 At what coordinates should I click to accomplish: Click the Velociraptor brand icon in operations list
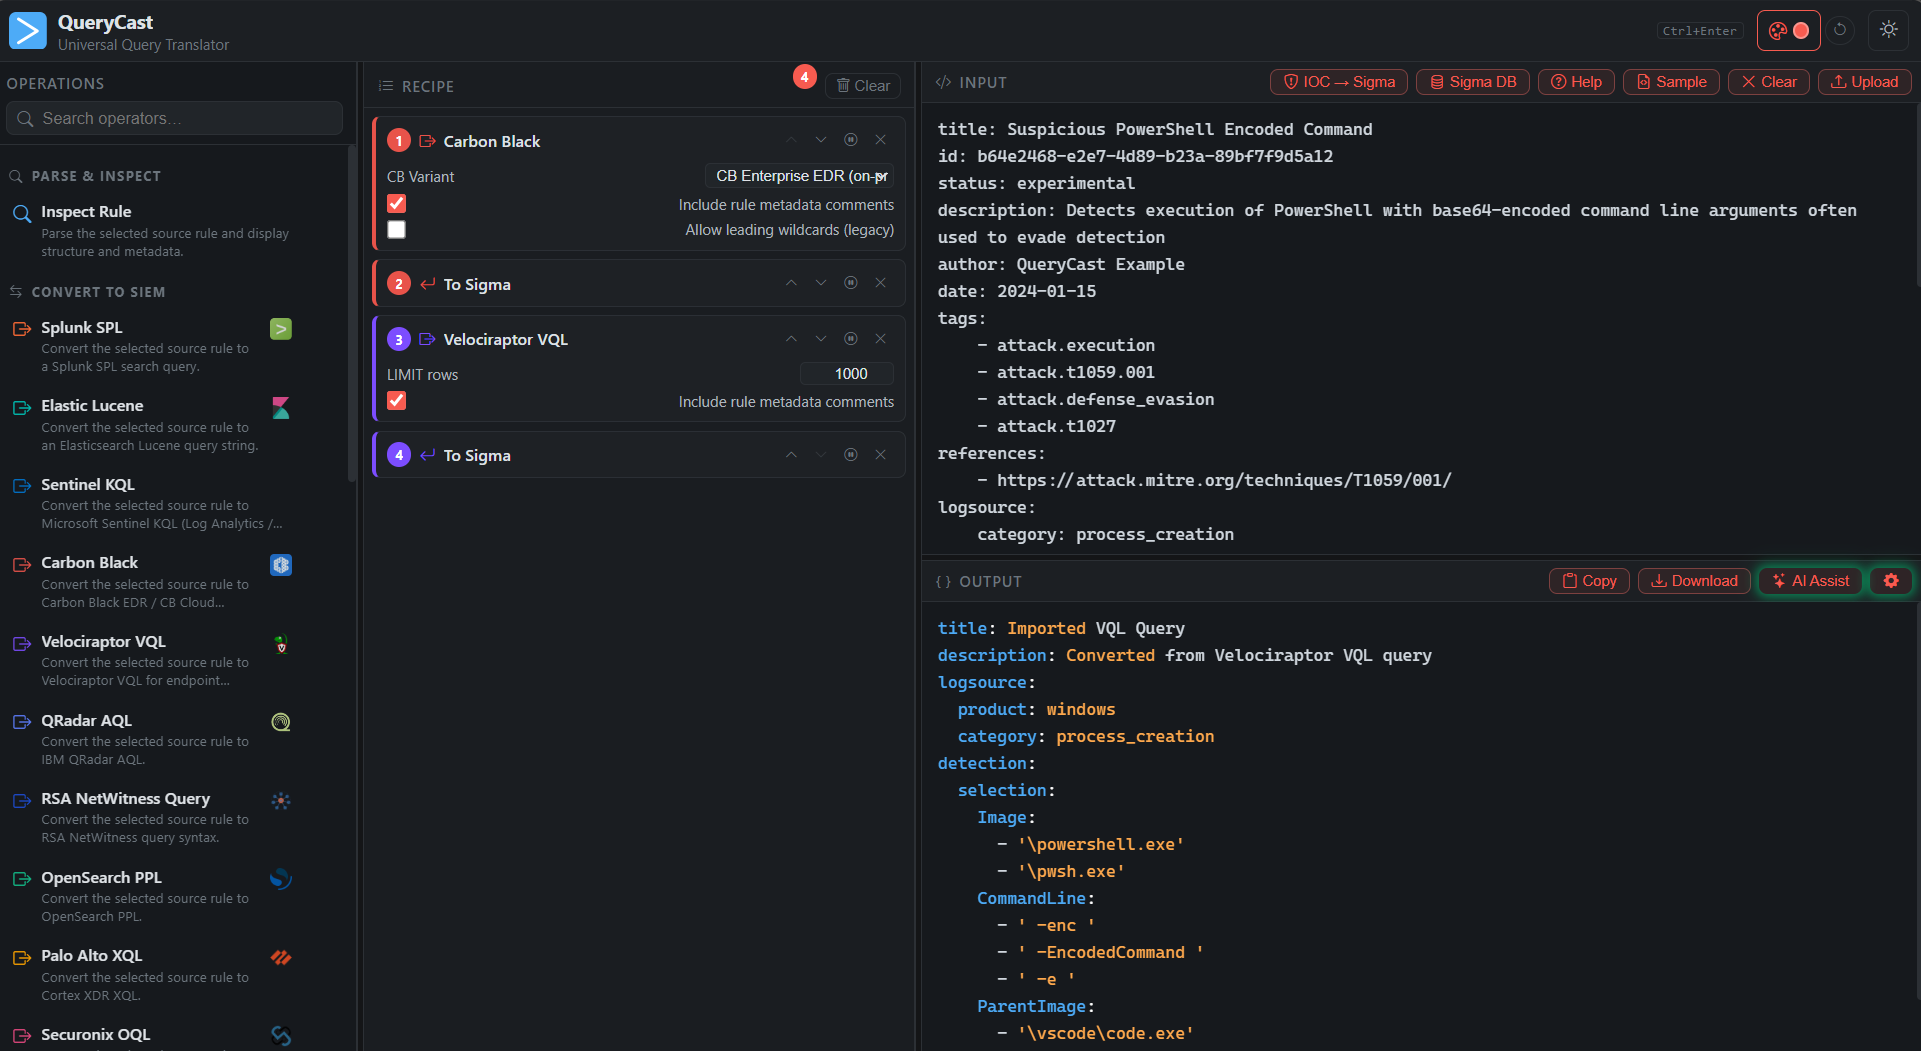click(281, 644)
